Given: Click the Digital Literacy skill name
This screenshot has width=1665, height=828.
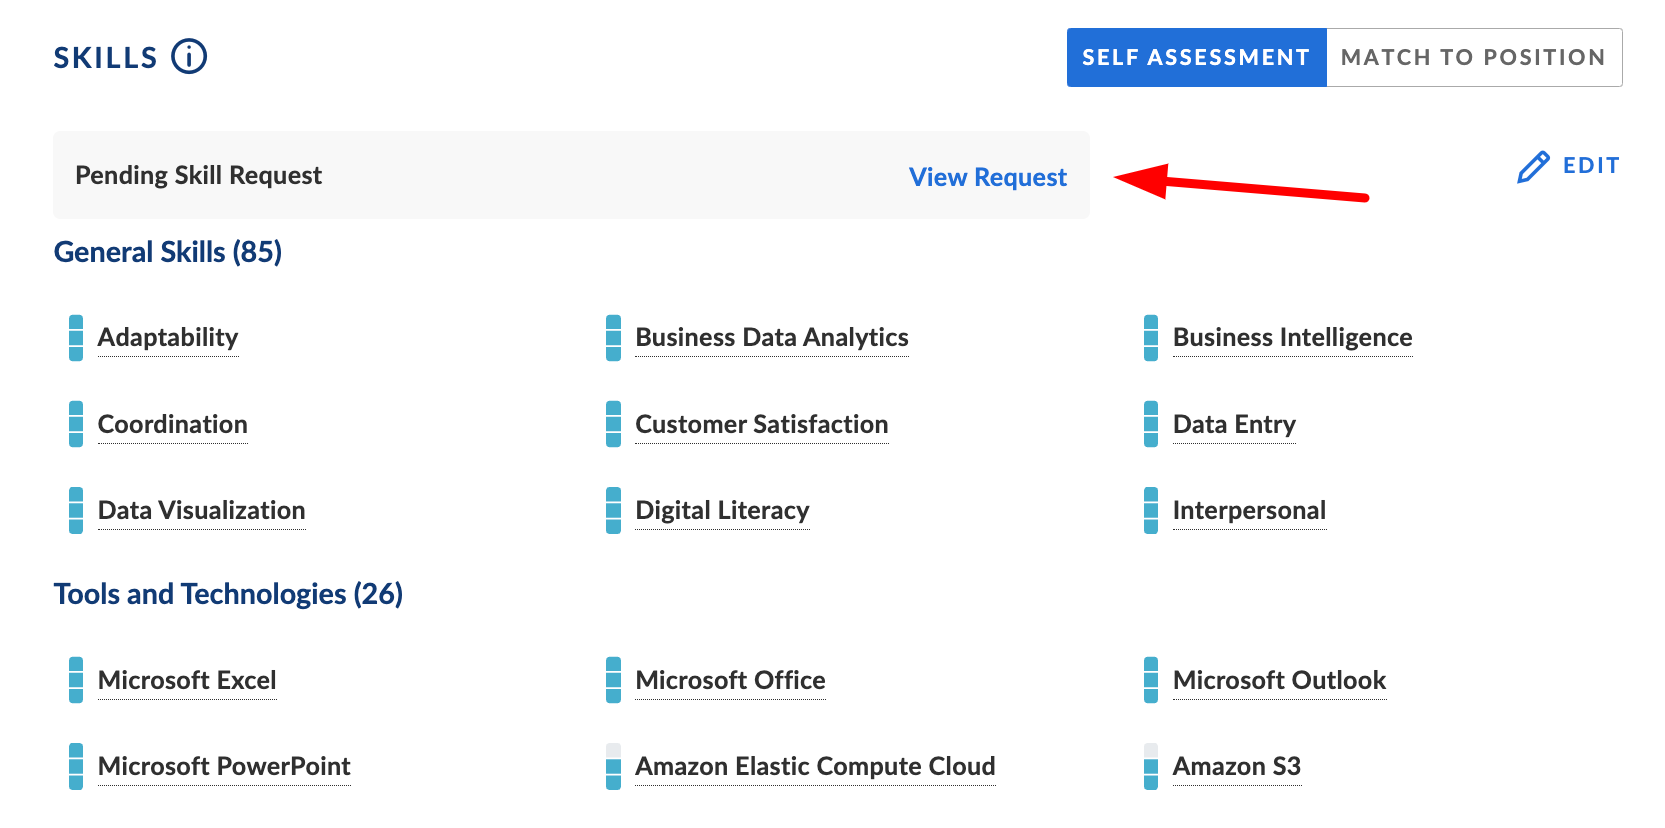Looking at the screenshot, I should click(722, 510).
